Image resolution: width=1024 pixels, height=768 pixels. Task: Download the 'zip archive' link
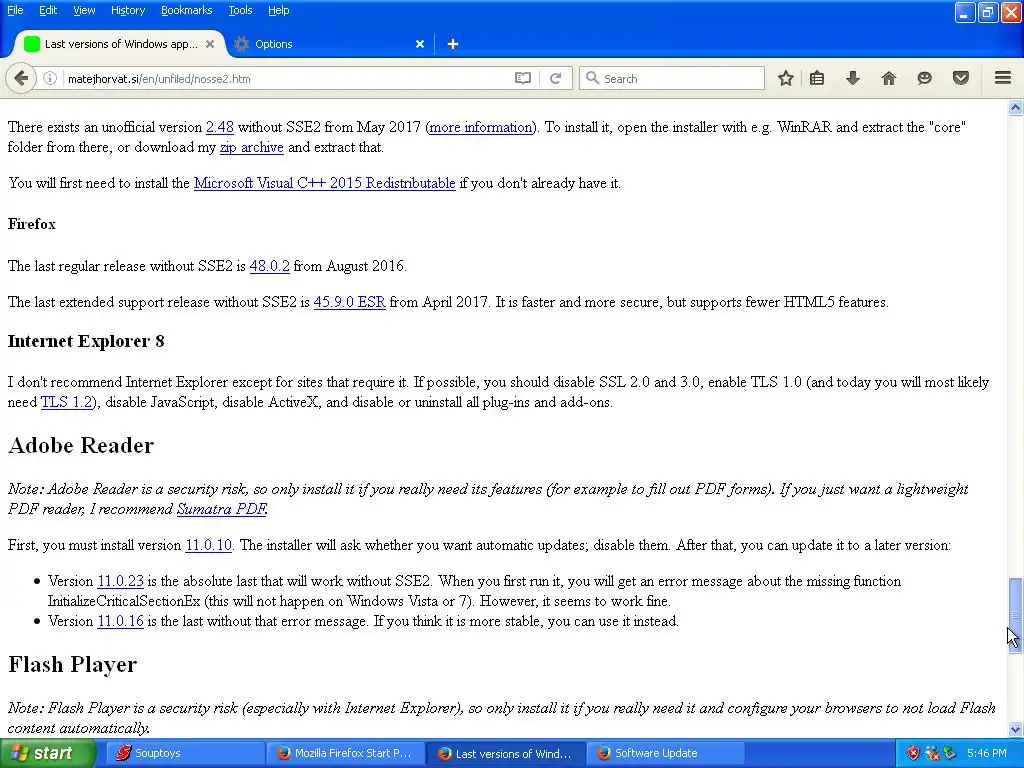point(251,147)
